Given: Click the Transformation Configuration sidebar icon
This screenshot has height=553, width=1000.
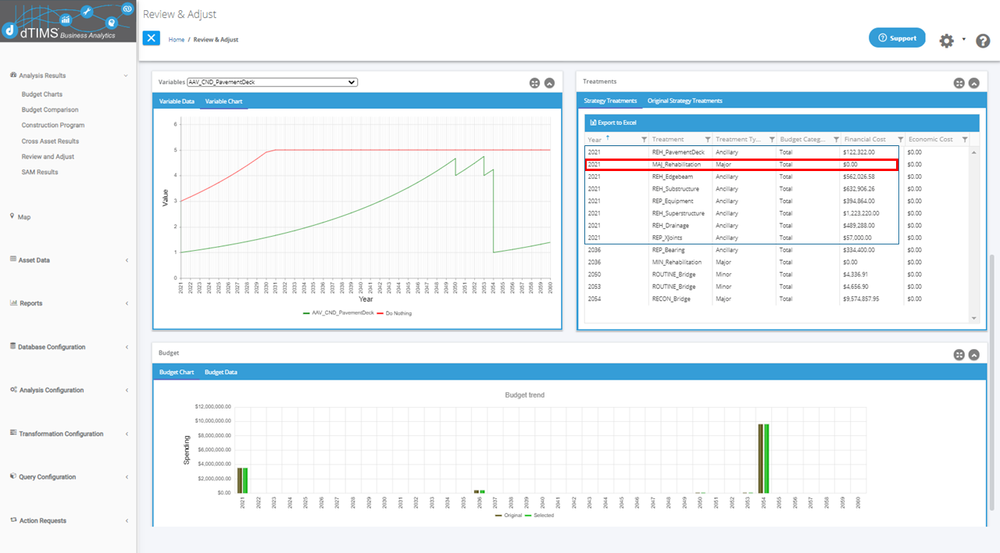Looking at the screenshot, I should tap(13, 432).
